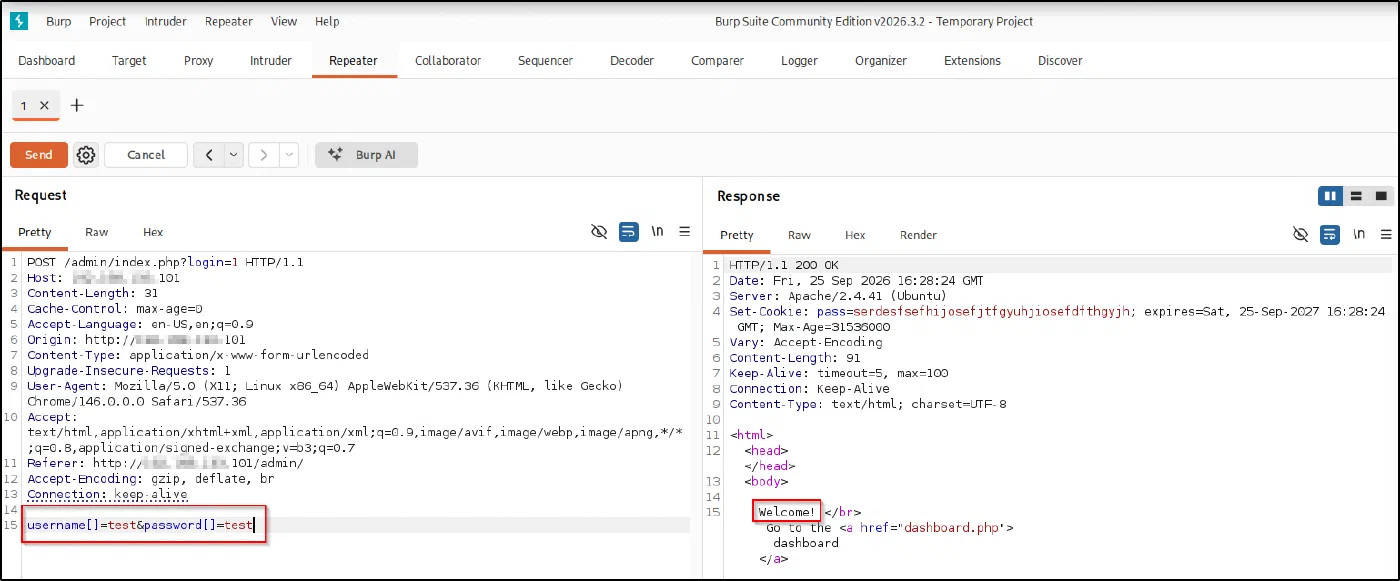The image size is (1400, 581).
Task: Open the Burp menu in the menu bar
Action: click(x=59, y=21)
